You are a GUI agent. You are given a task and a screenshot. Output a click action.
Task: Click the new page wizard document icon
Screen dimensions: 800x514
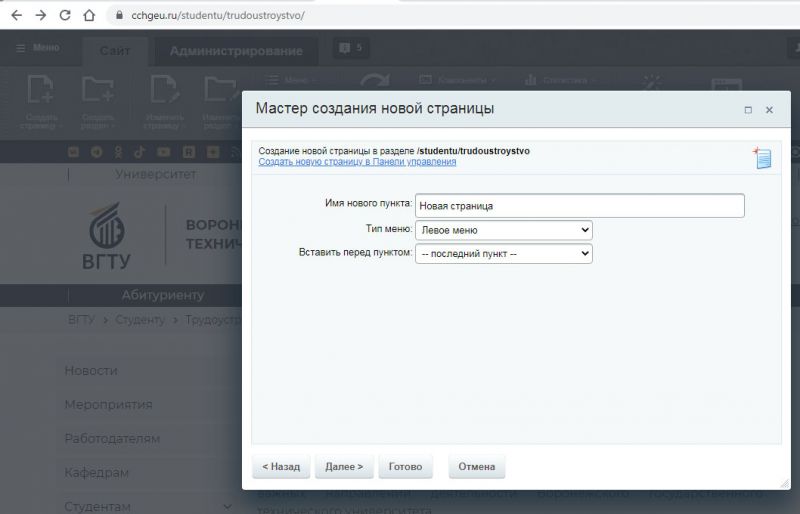click(762, 157)
